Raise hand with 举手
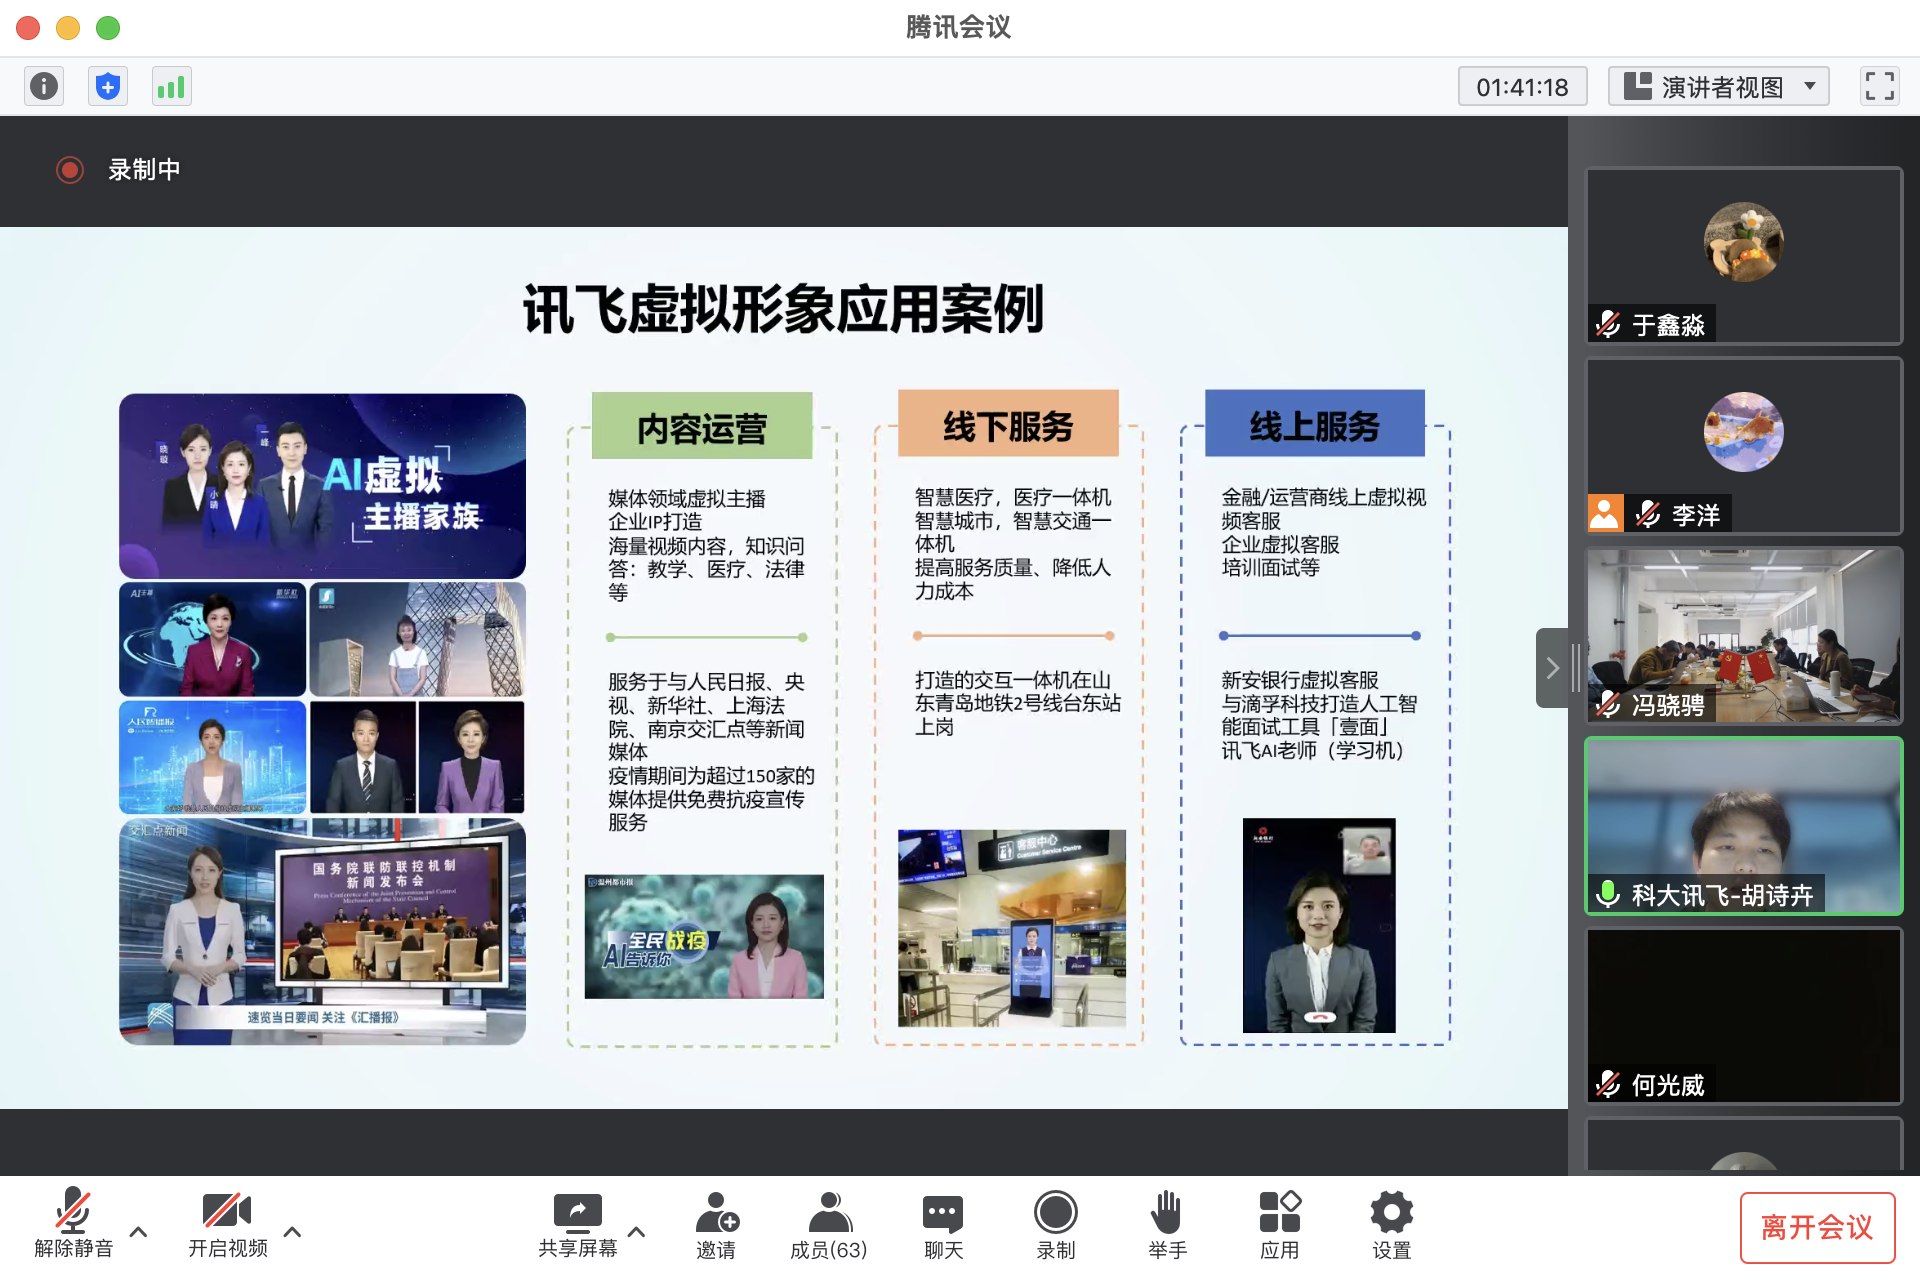Image resolution: width=1920 pixels, height=1280 pixels. click(1167, 1225)
